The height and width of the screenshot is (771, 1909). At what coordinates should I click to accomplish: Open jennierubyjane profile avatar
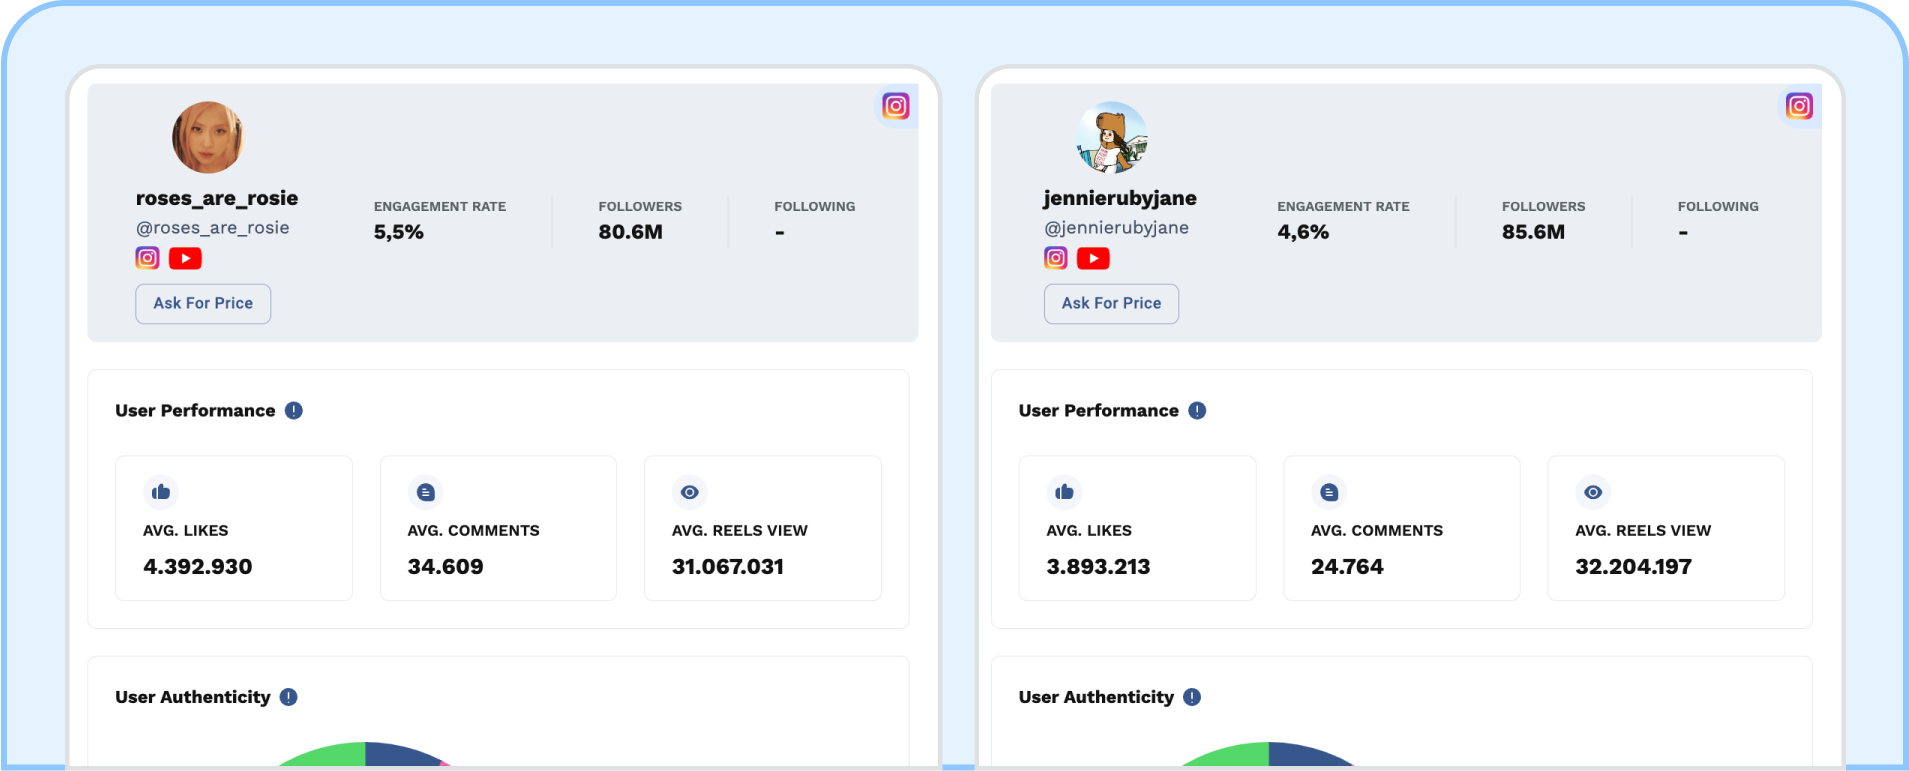[1111, 138]
